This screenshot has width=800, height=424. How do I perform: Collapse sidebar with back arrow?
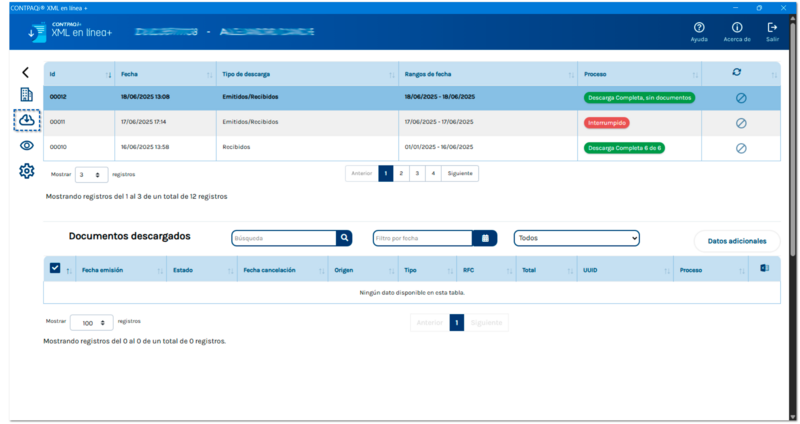(26, 72)
